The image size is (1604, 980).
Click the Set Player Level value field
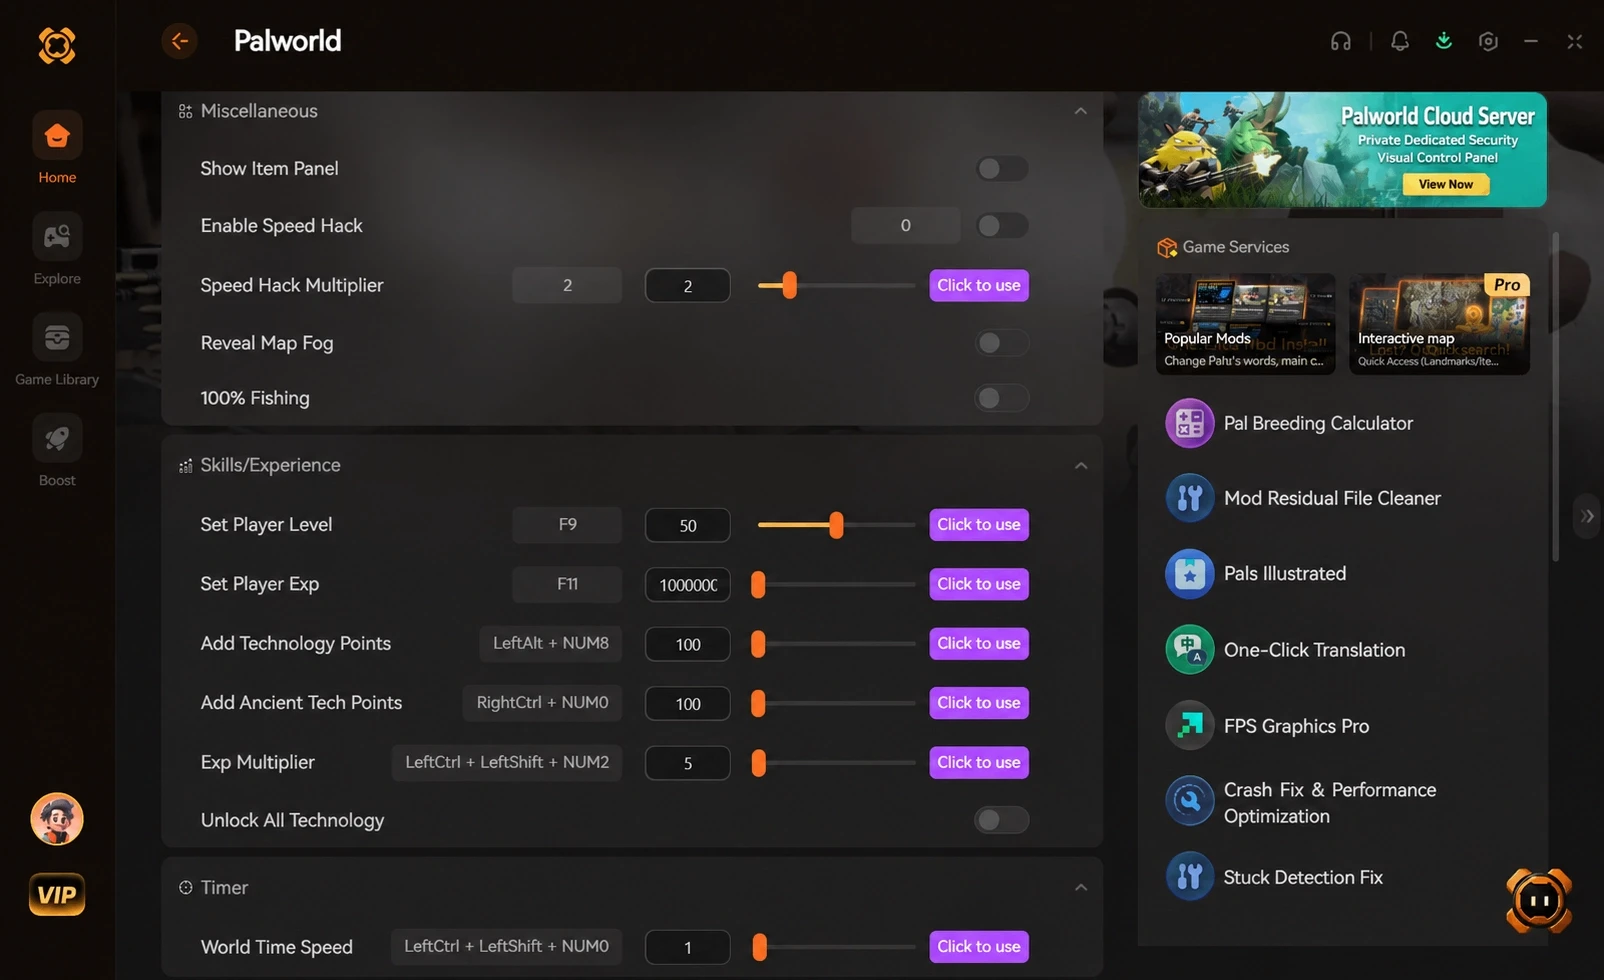coord(688,525)
